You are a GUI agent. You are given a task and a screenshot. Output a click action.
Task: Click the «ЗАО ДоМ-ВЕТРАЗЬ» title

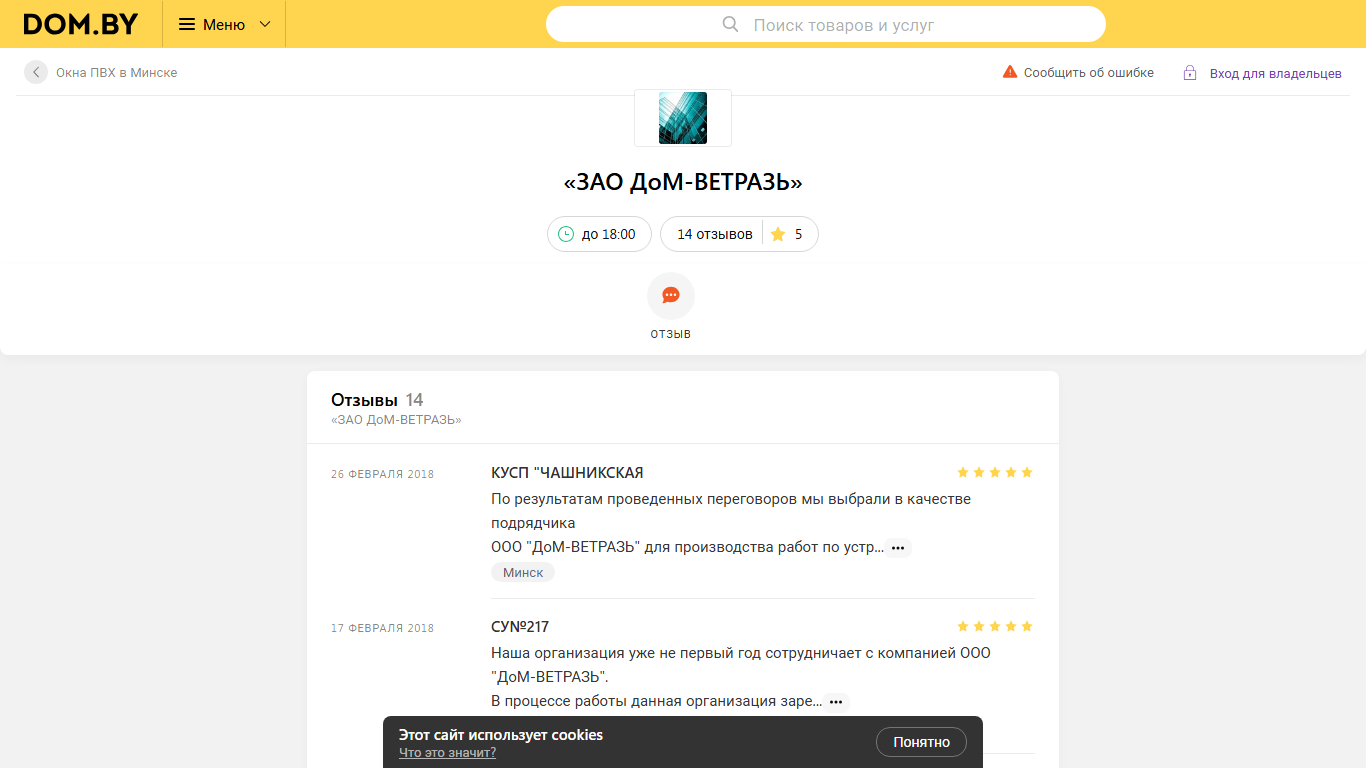[x=683, y=182]
